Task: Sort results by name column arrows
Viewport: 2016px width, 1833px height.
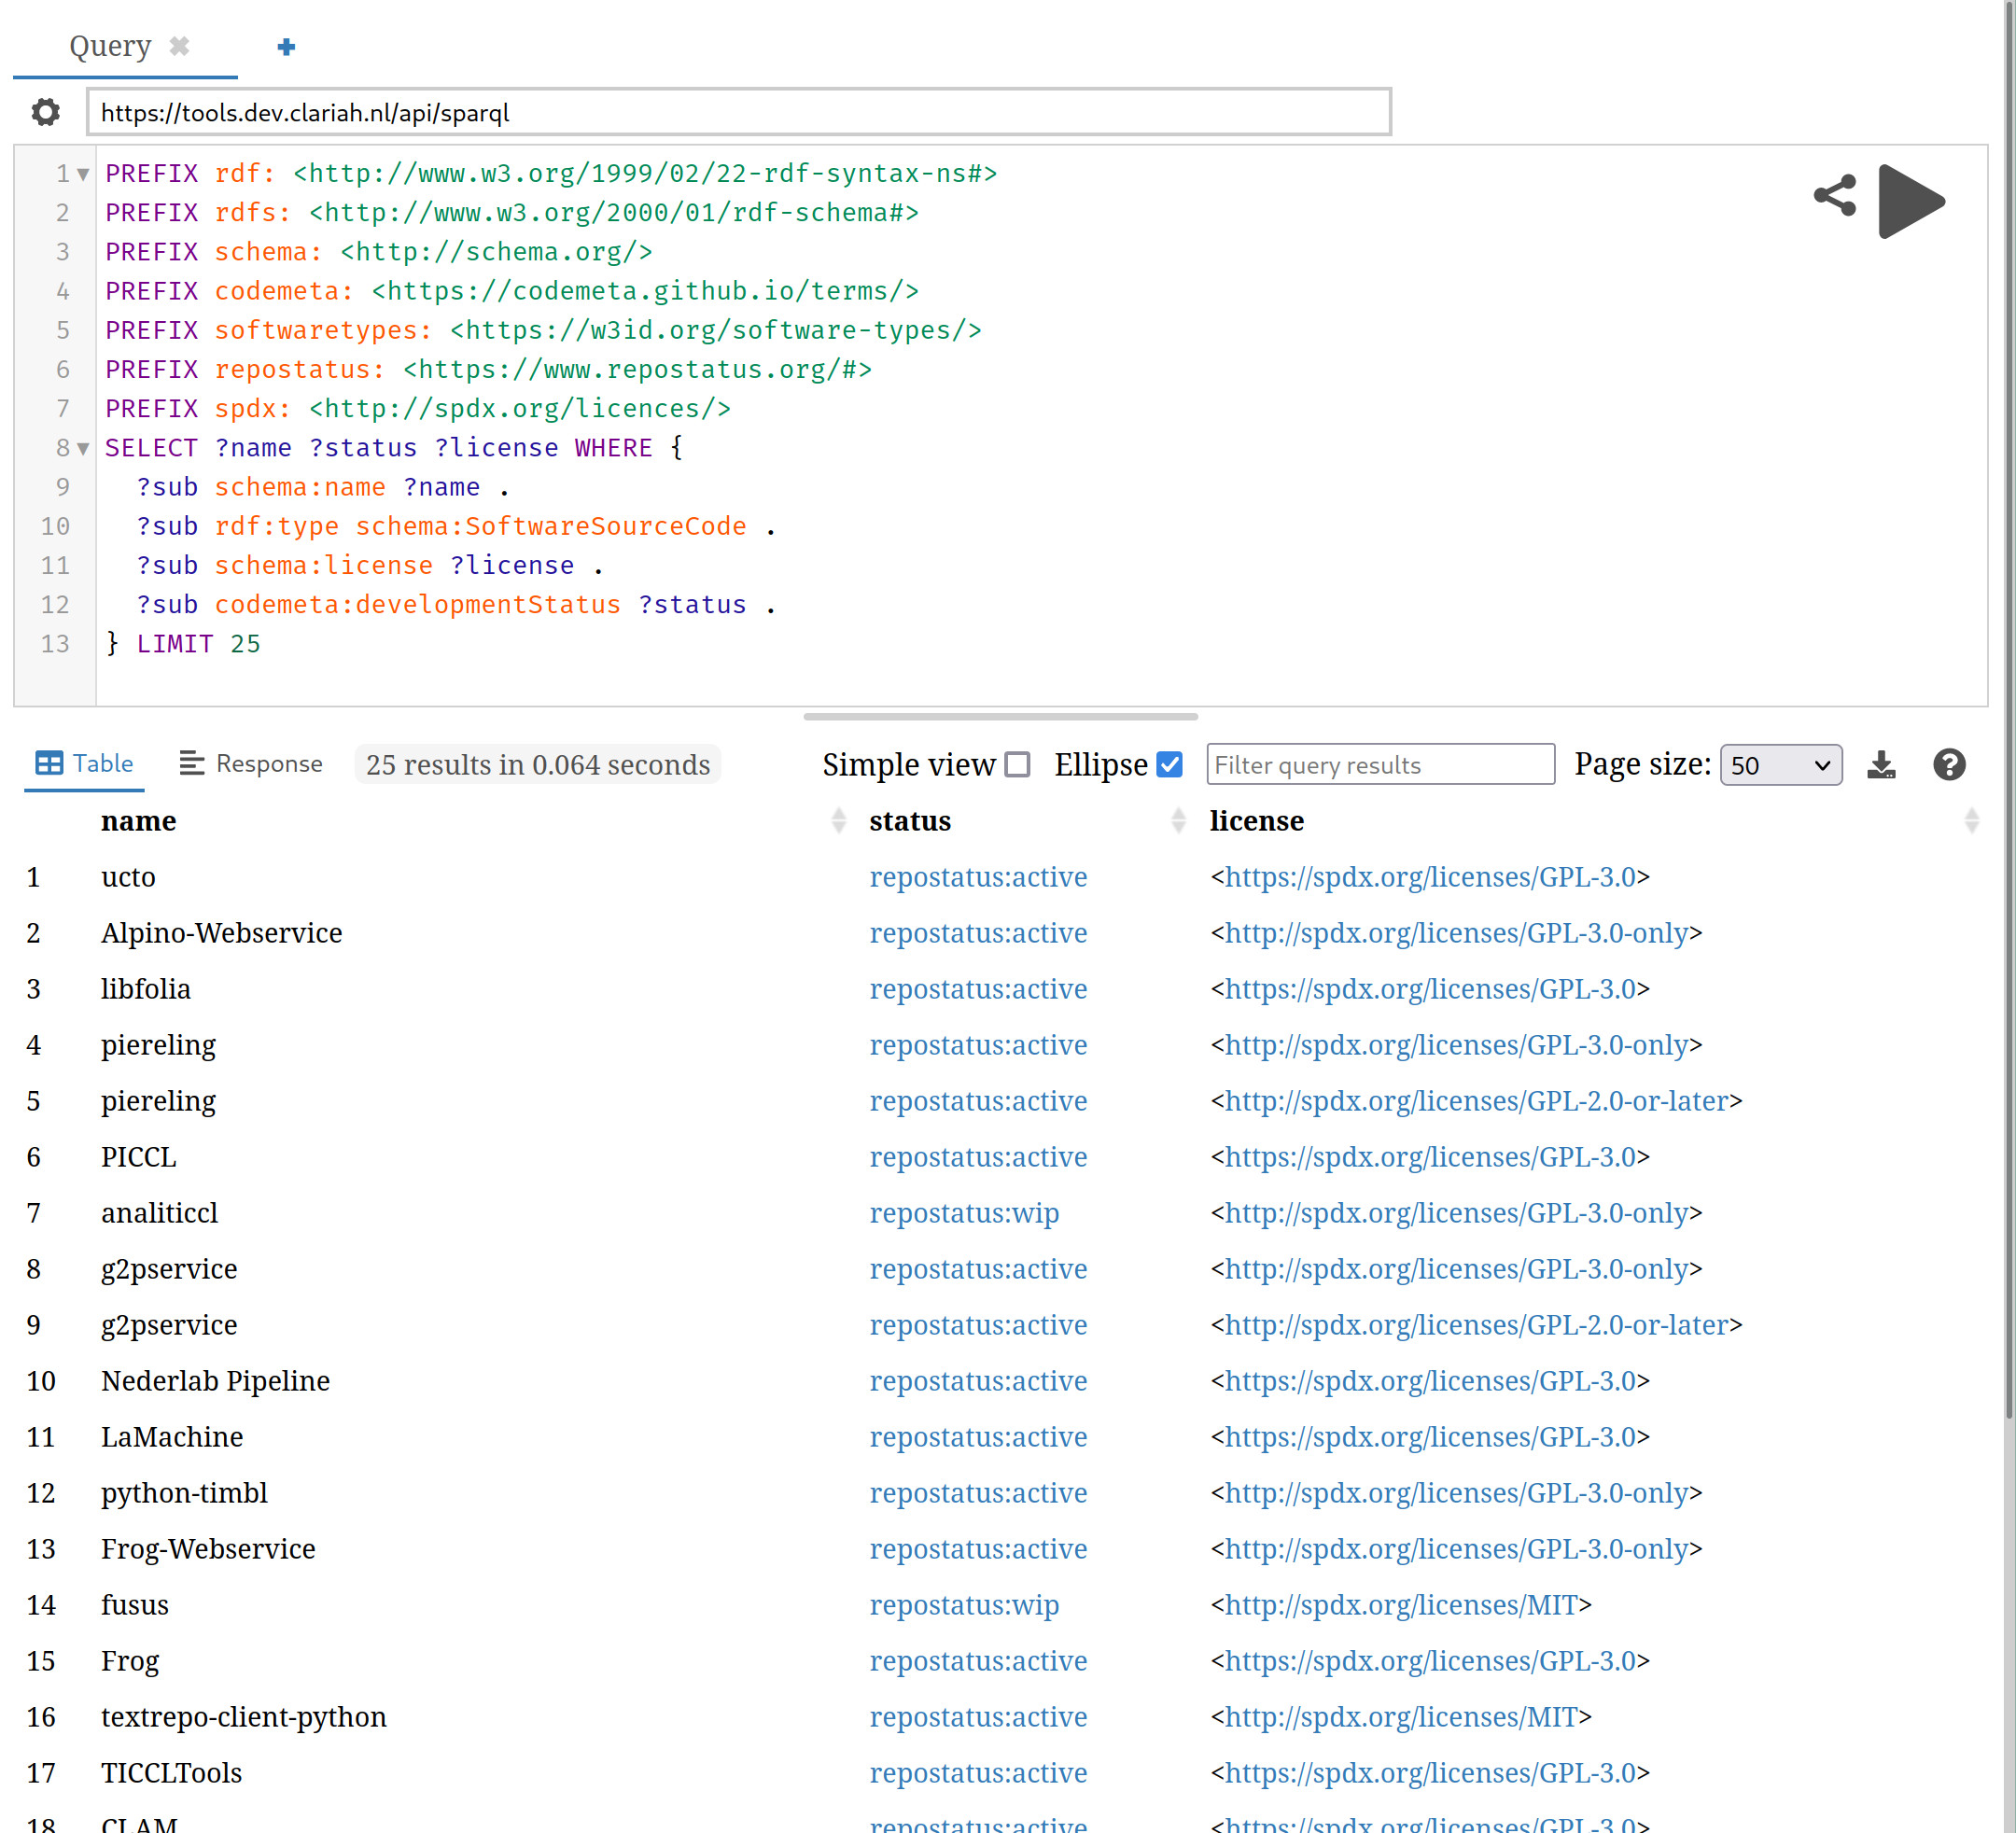Action: click(x=838, y=821)
